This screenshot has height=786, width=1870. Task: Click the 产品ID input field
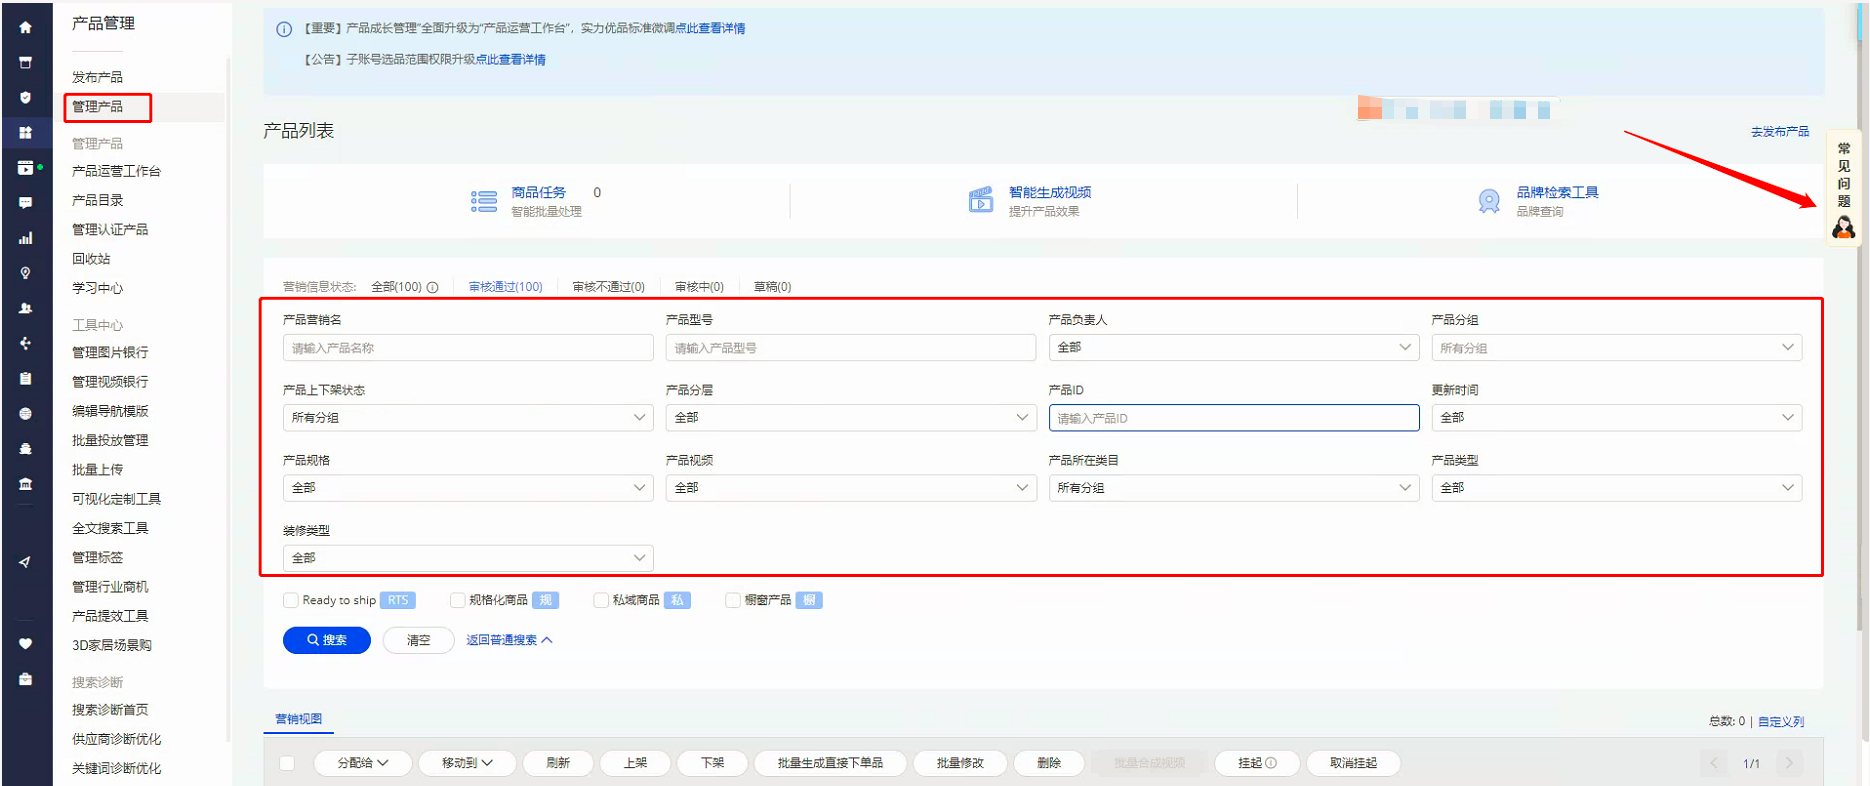pyautogui.click(x=1233, y=418)
